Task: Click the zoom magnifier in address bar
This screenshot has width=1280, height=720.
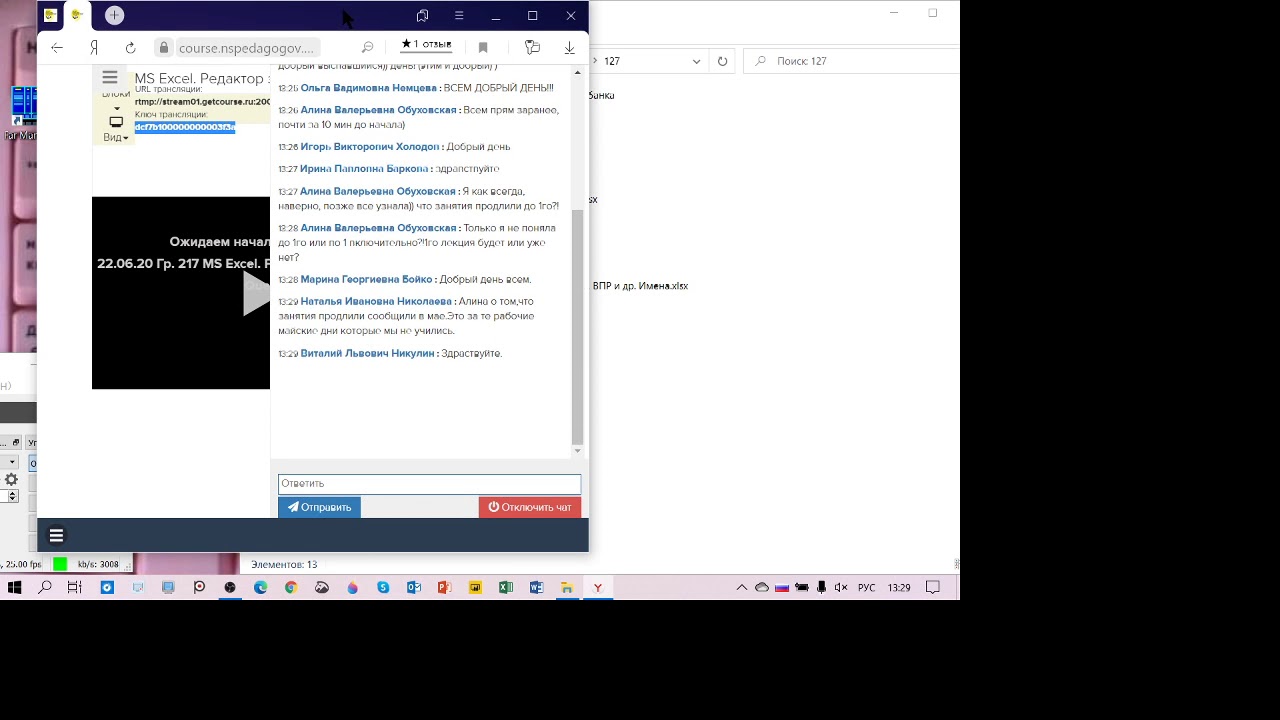Action: tap(367, 47)
